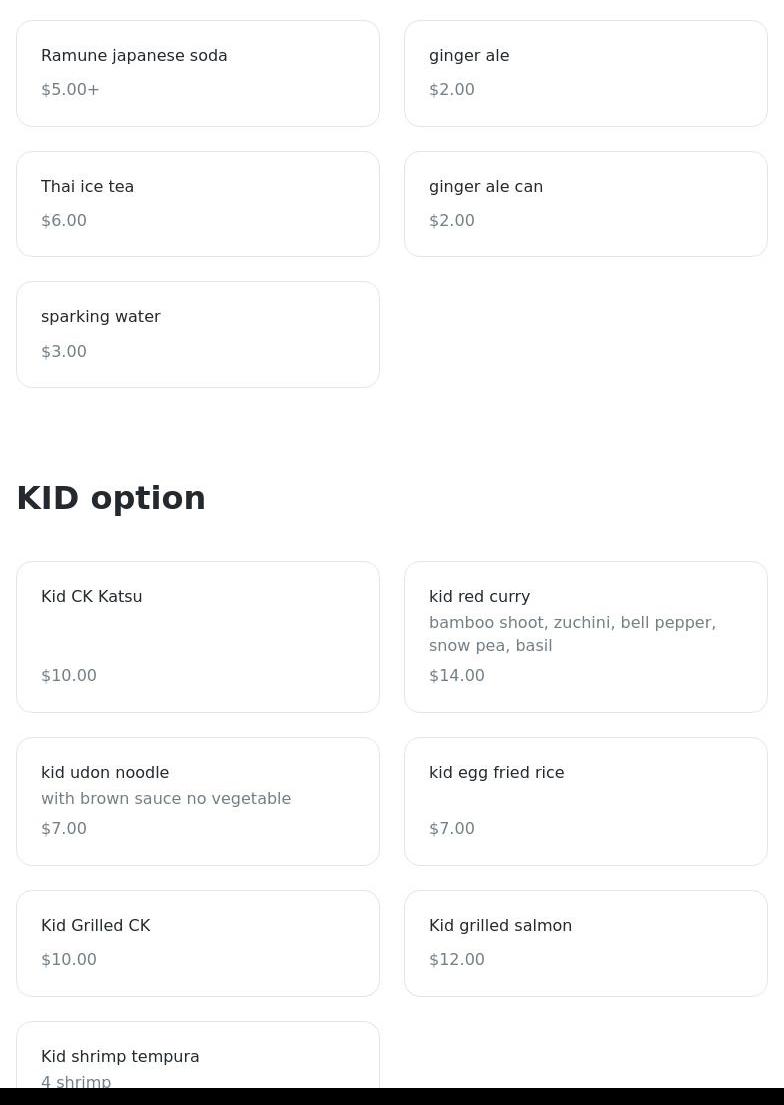Screen dimensions: 784x1105
Task: Select the ginger ale menu card
Action: 586,73
